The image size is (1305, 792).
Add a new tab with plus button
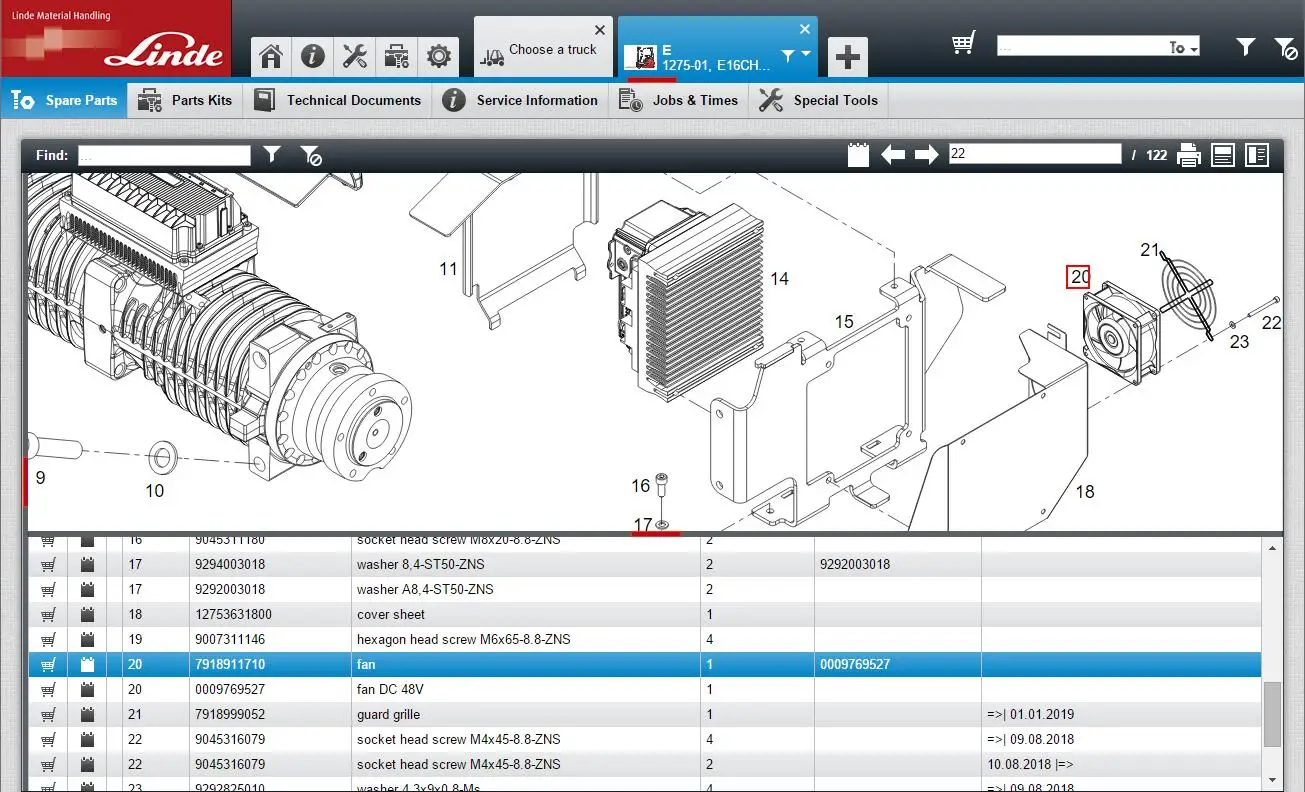tap(848, 57)
